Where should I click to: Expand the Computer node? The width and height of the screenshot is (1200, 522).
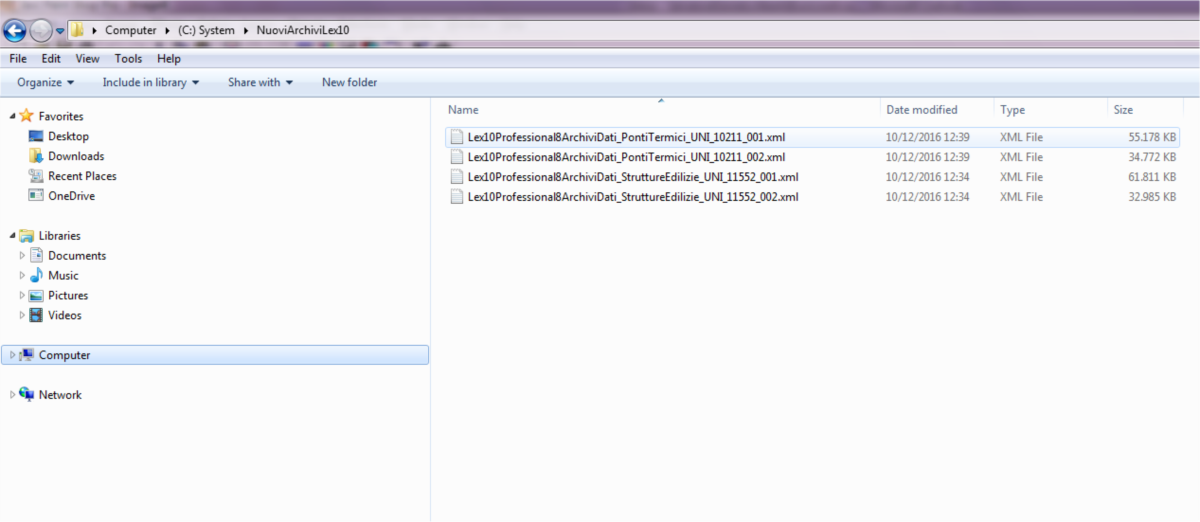tap(13, 355)
